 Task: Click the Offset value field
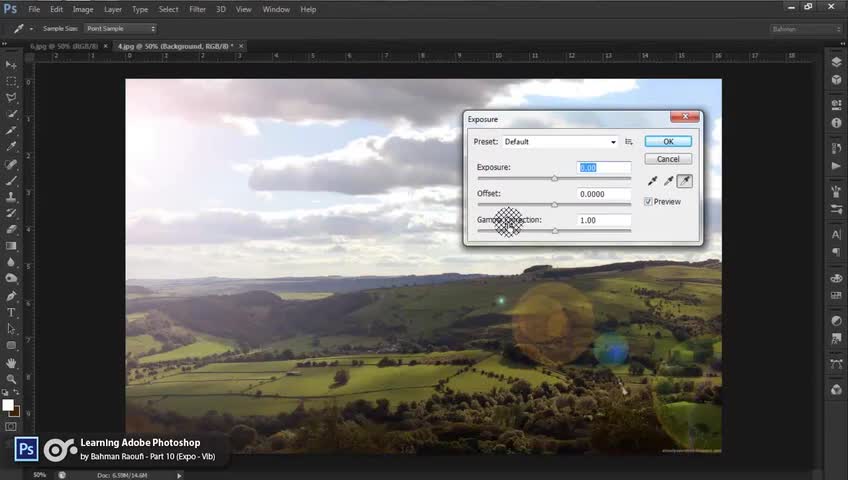604,194
